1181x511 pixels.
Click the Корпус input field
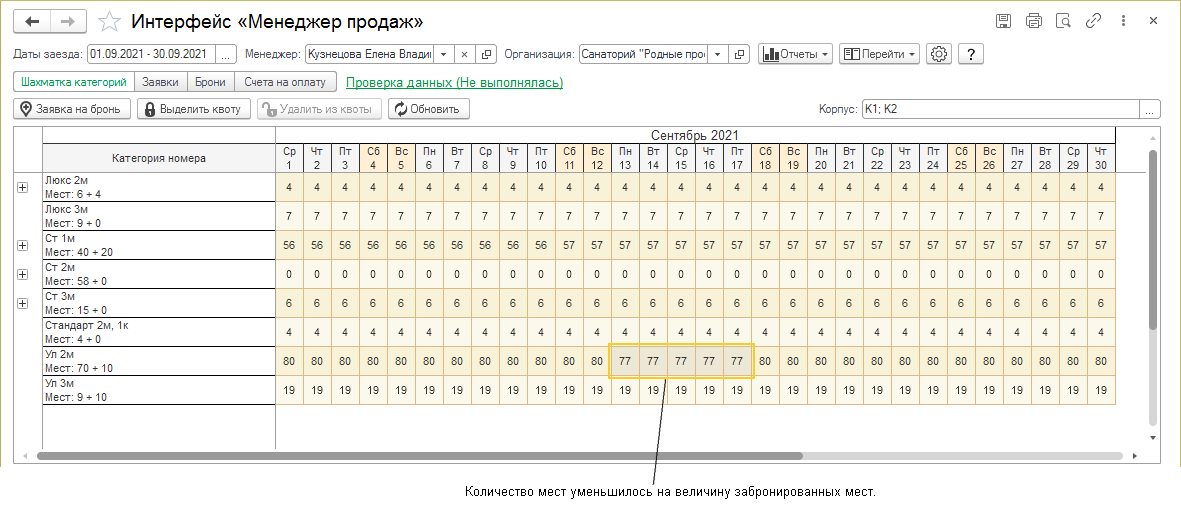coord(1000,109)
